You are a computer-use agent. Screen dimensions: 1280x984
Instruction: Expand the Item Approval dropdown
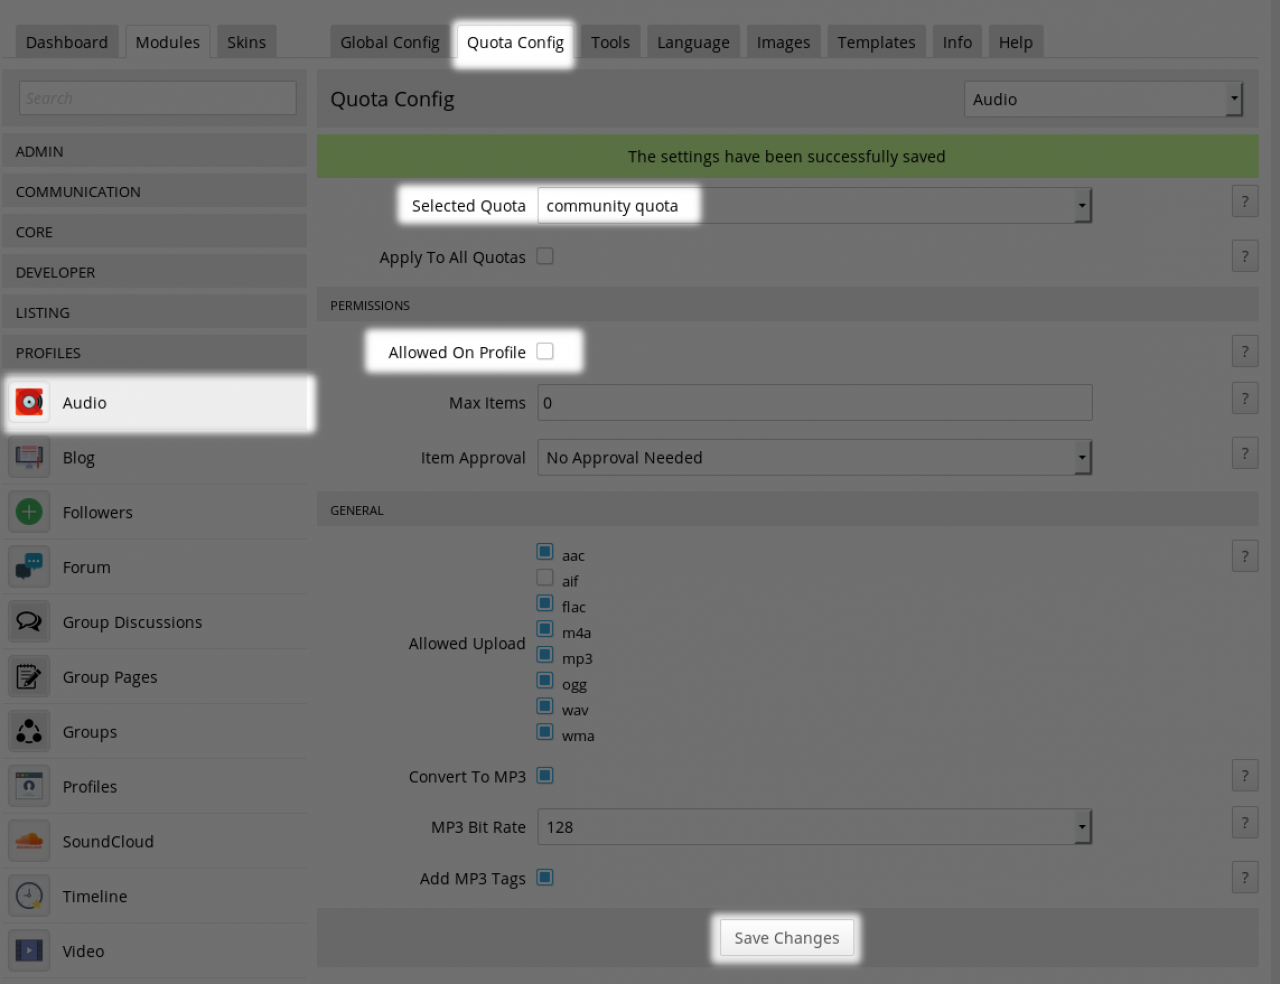(x=814, y=458)
